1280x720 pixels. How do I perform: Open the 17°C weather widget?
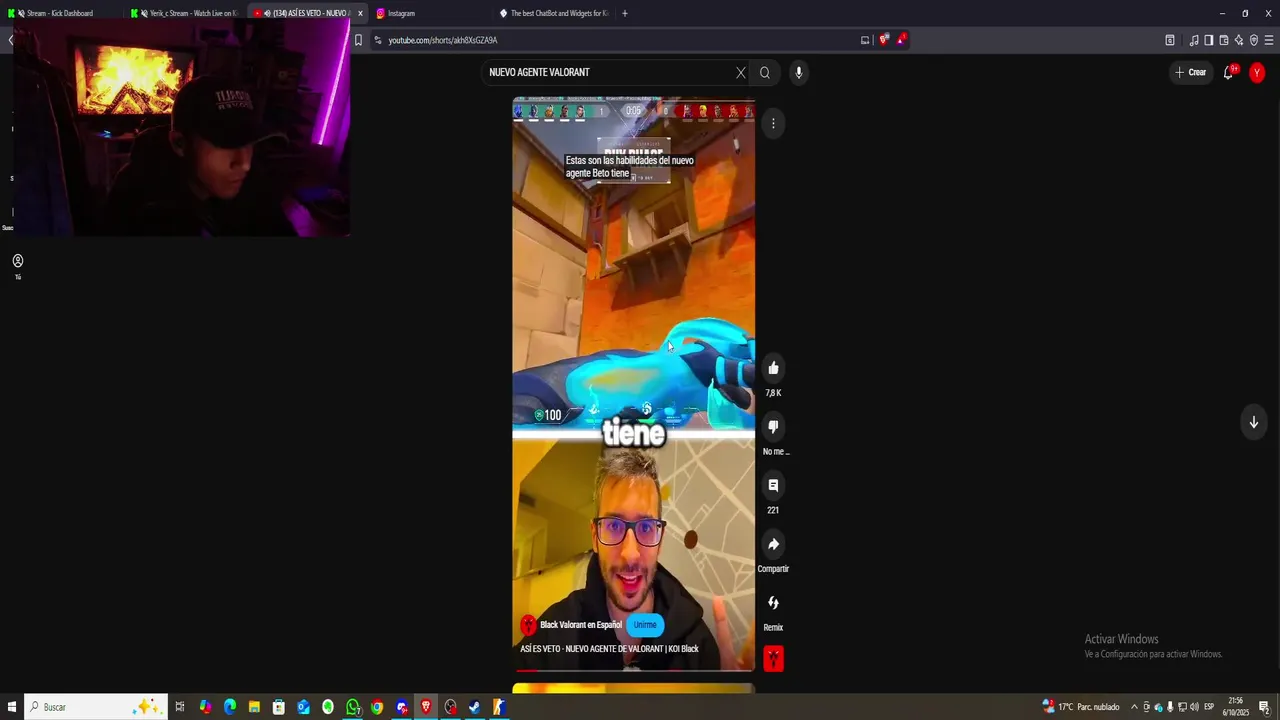[1081, 707]
